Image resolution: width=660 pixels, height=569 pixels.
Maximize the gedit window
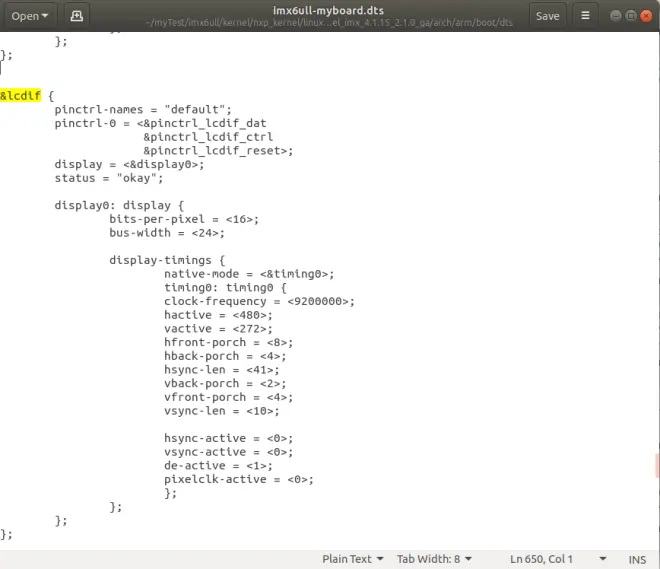(631, 16)
